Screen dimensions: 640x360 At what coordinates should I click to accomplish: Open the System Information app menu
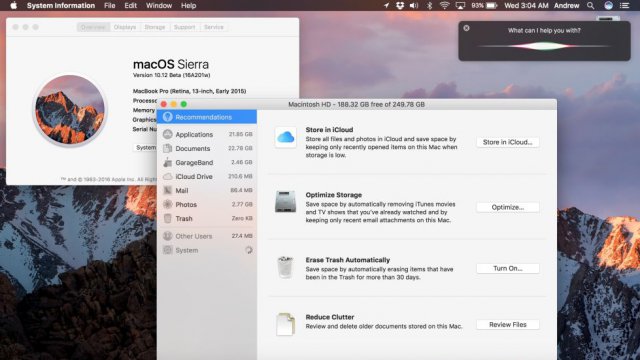click(x=61, y=6)
